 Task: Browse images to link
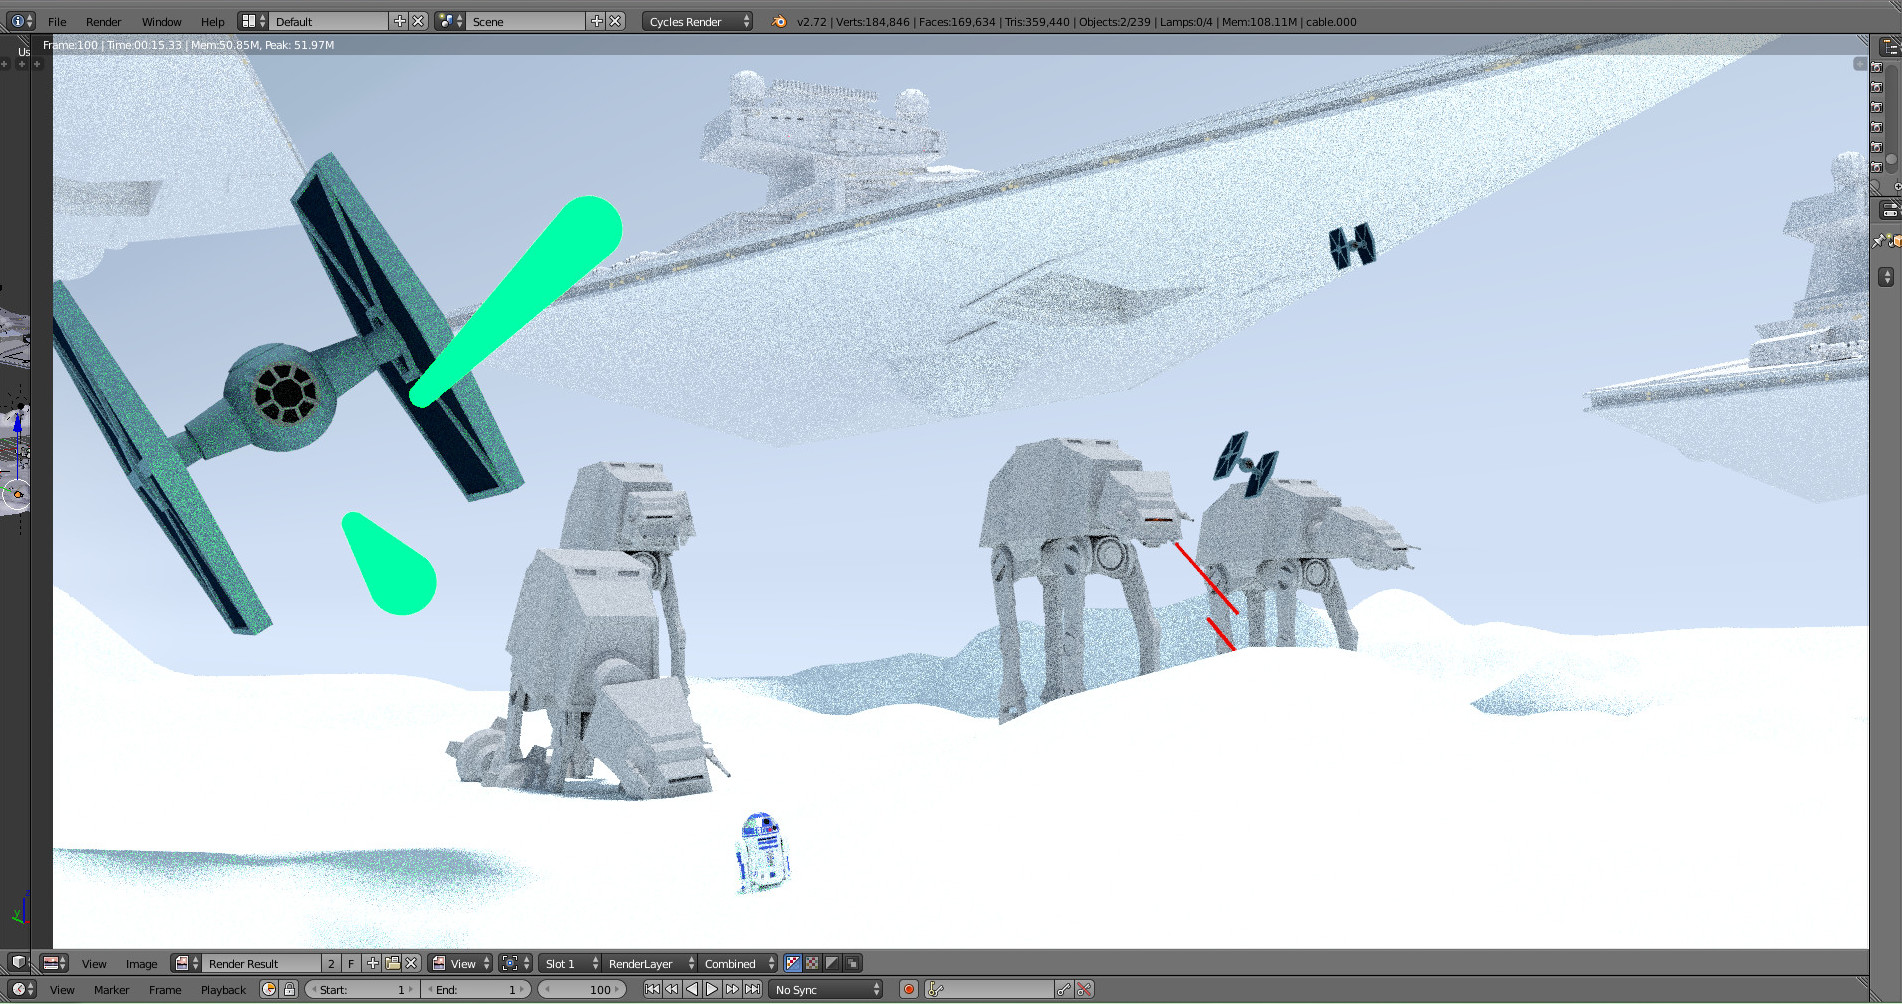(x=186, y=963)
